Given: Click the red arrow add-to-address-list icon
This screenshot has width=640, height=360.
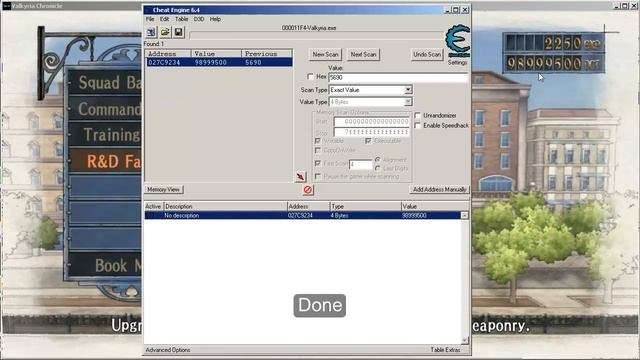Looking at the screenshot, I should click(x=300, y=176).
